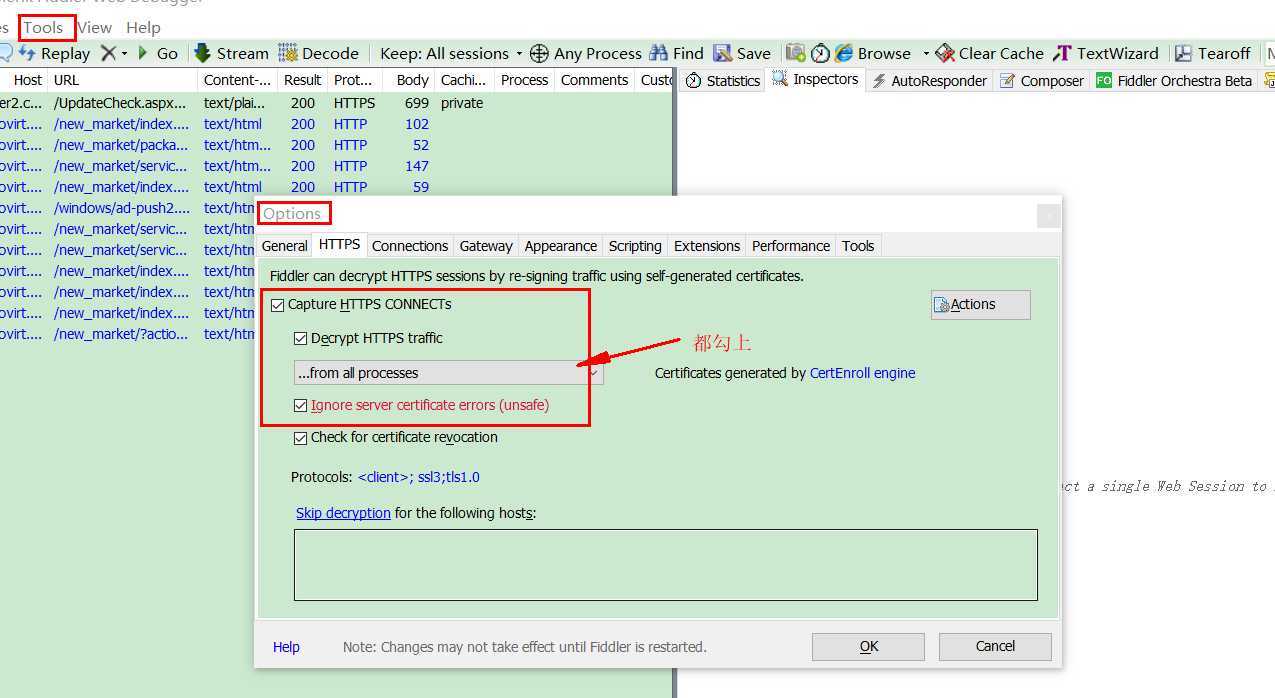Click the timer stopwatch toolbar icon
This screenshot has height=698, width=1275.
click(820, 53)
